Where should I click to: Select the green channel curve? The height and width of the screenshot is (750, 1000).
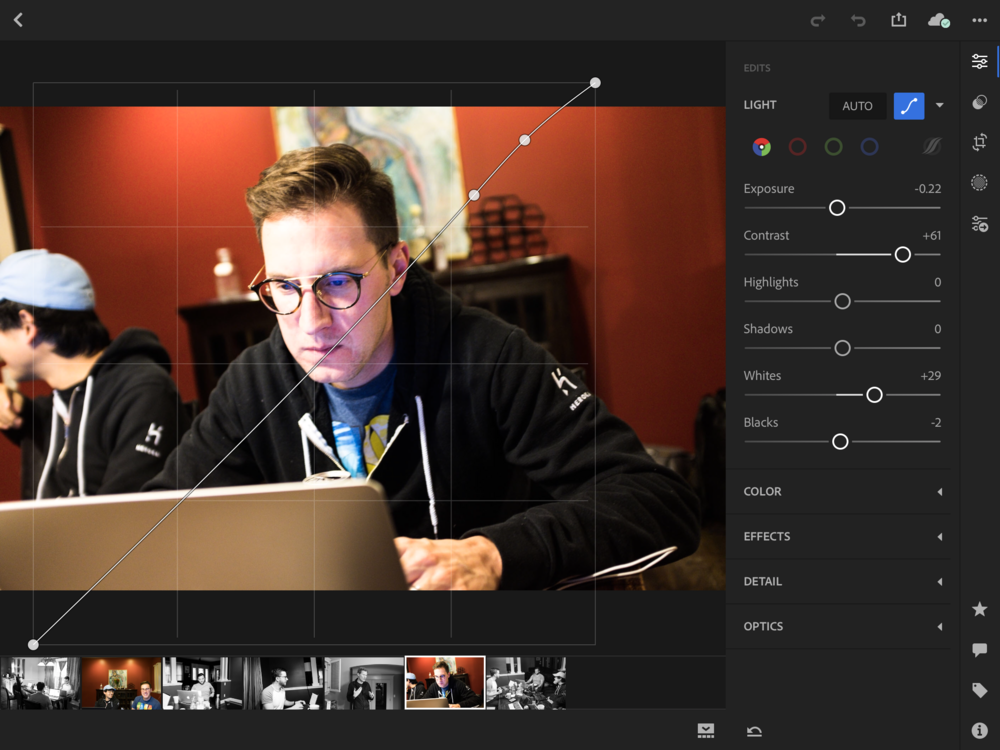tap(833, 147)
